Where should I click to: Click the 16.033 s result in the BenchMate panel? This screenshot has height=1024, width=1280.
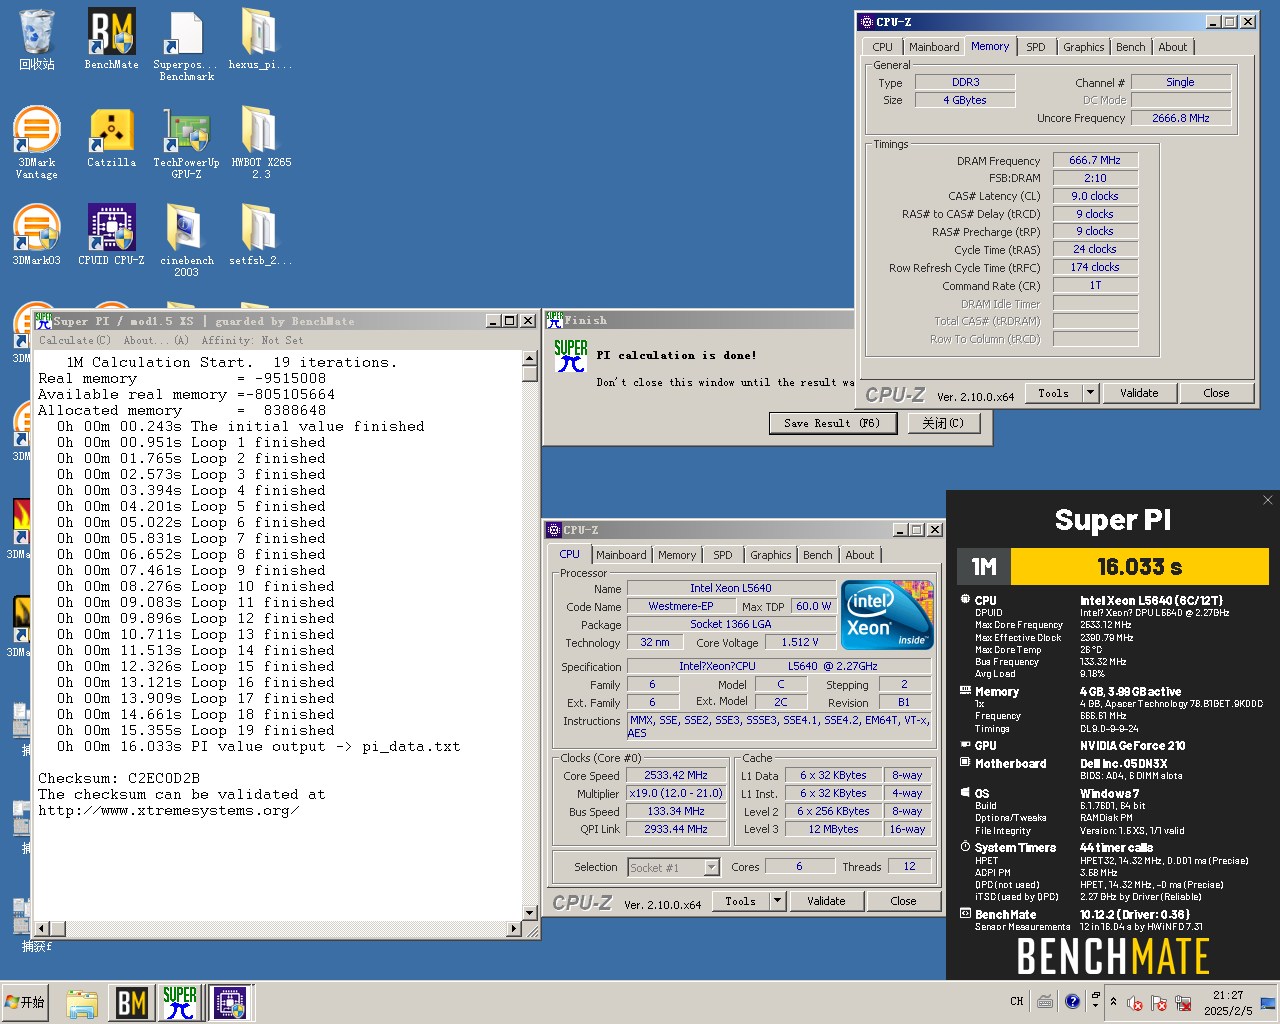tap(1140, 567)
